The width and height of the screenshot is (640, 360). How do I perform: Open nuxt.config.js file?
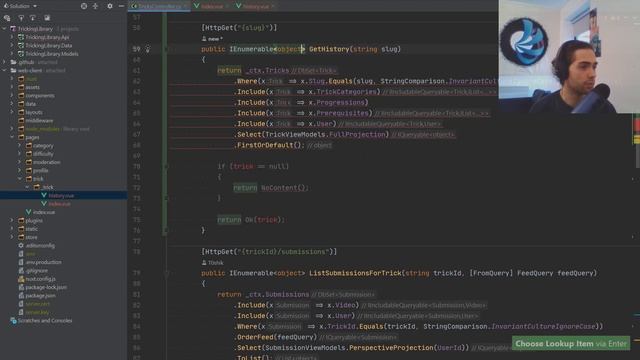tap(37, 279)
